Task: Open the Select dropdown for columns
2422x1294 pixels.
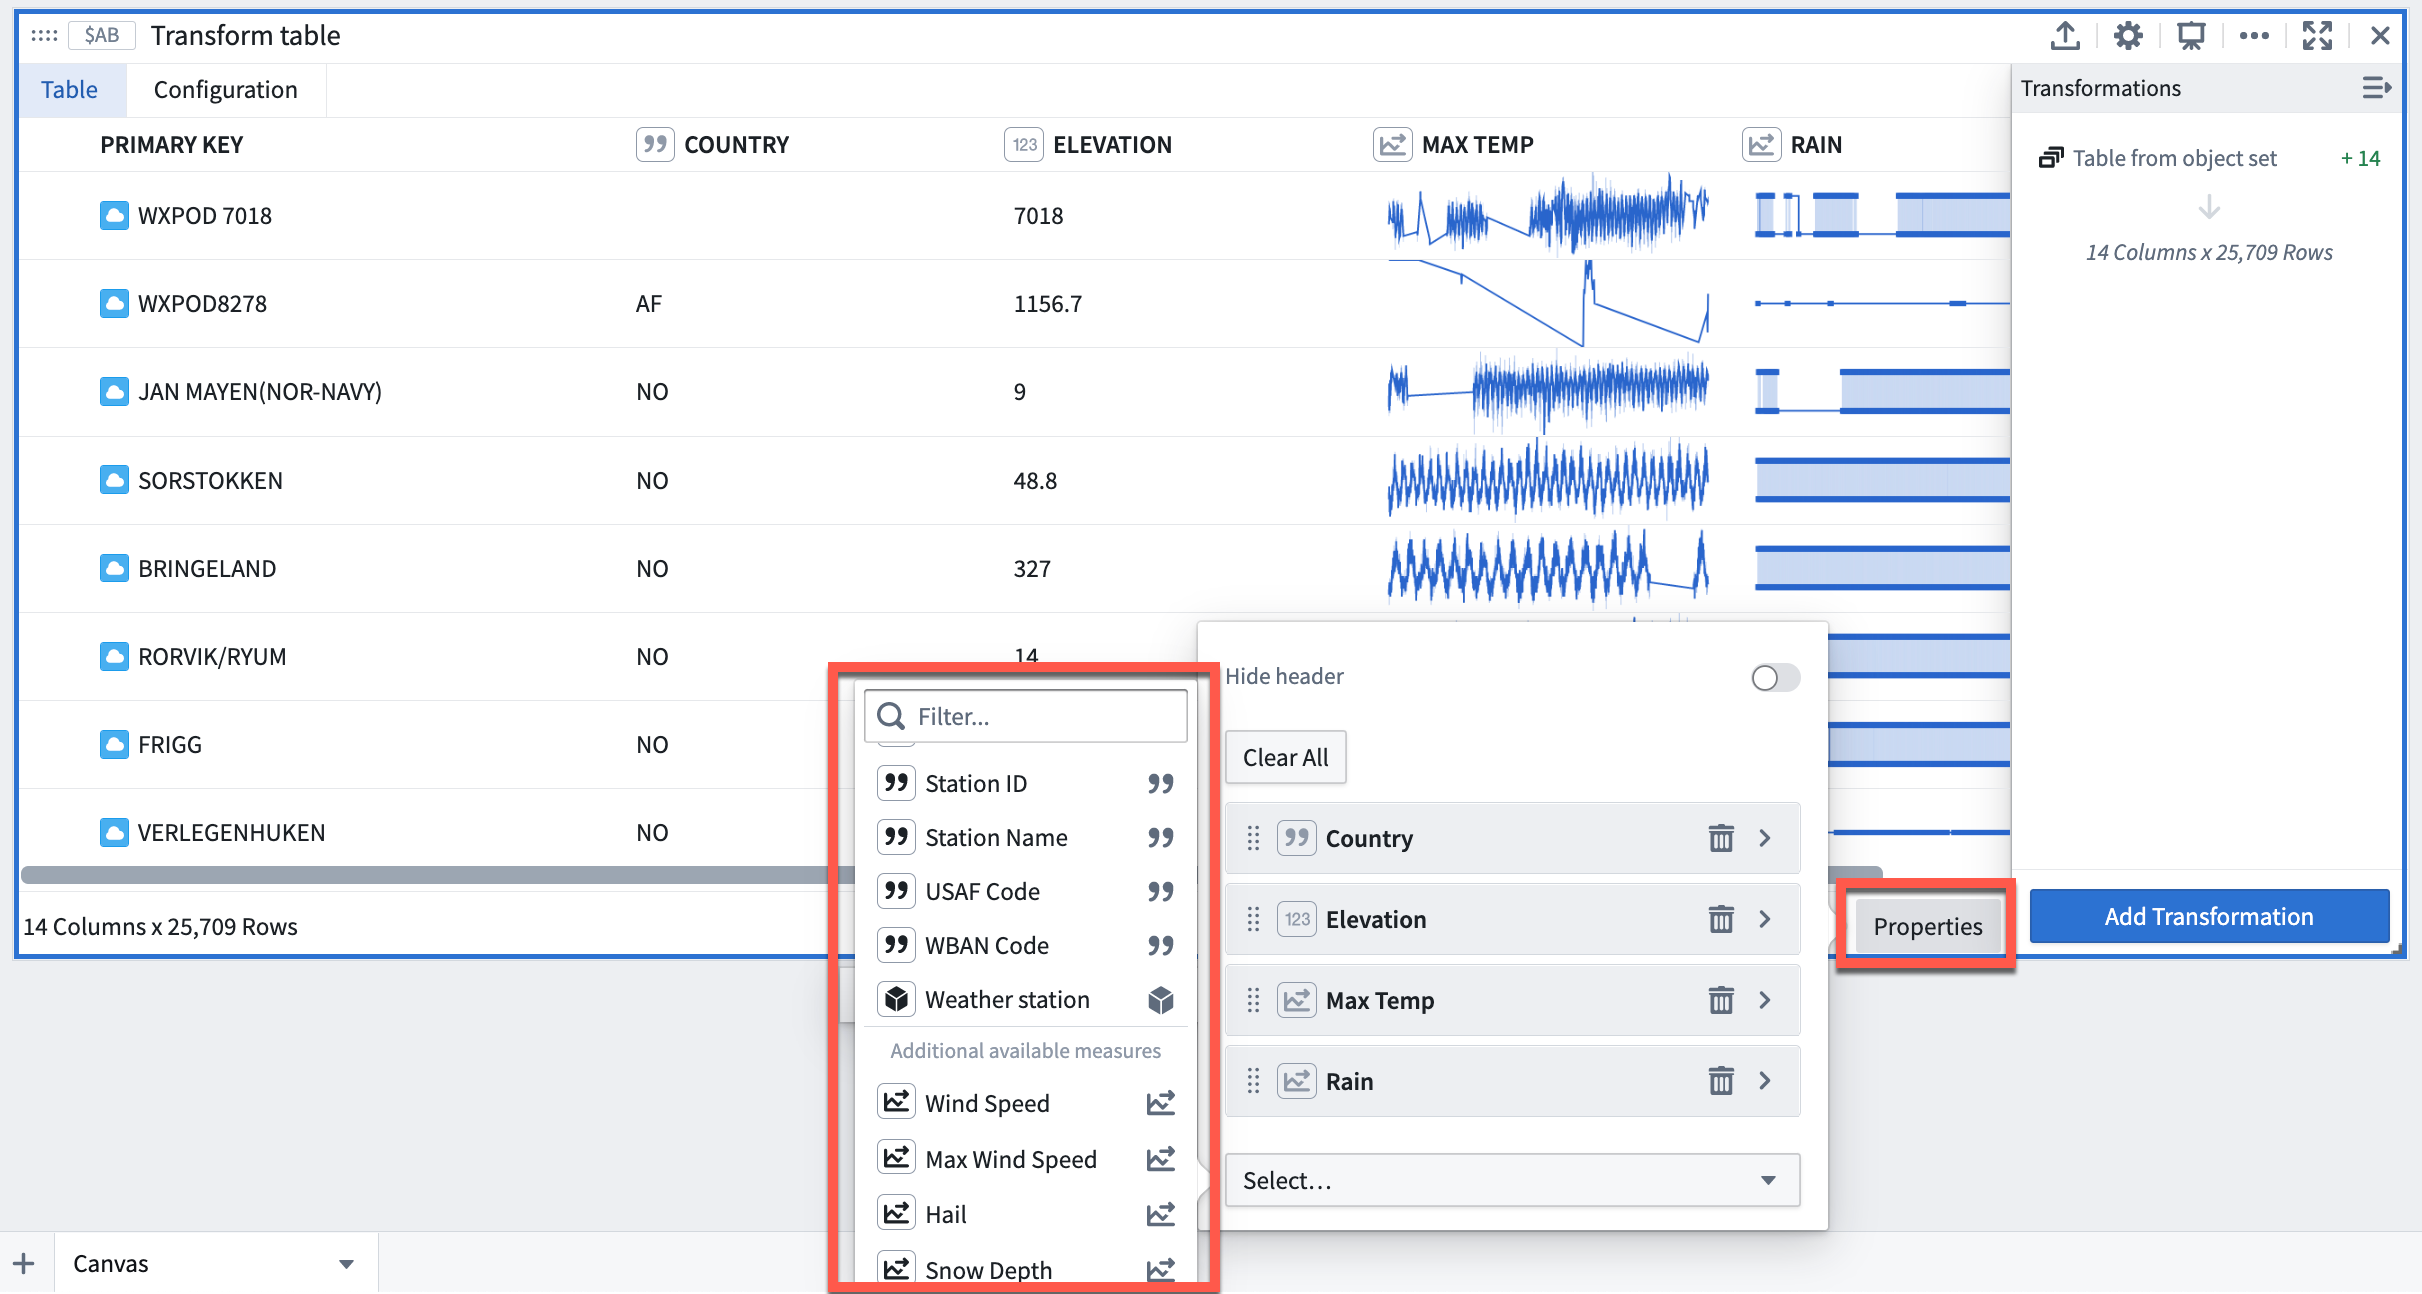Action: pos(1511,1179)
